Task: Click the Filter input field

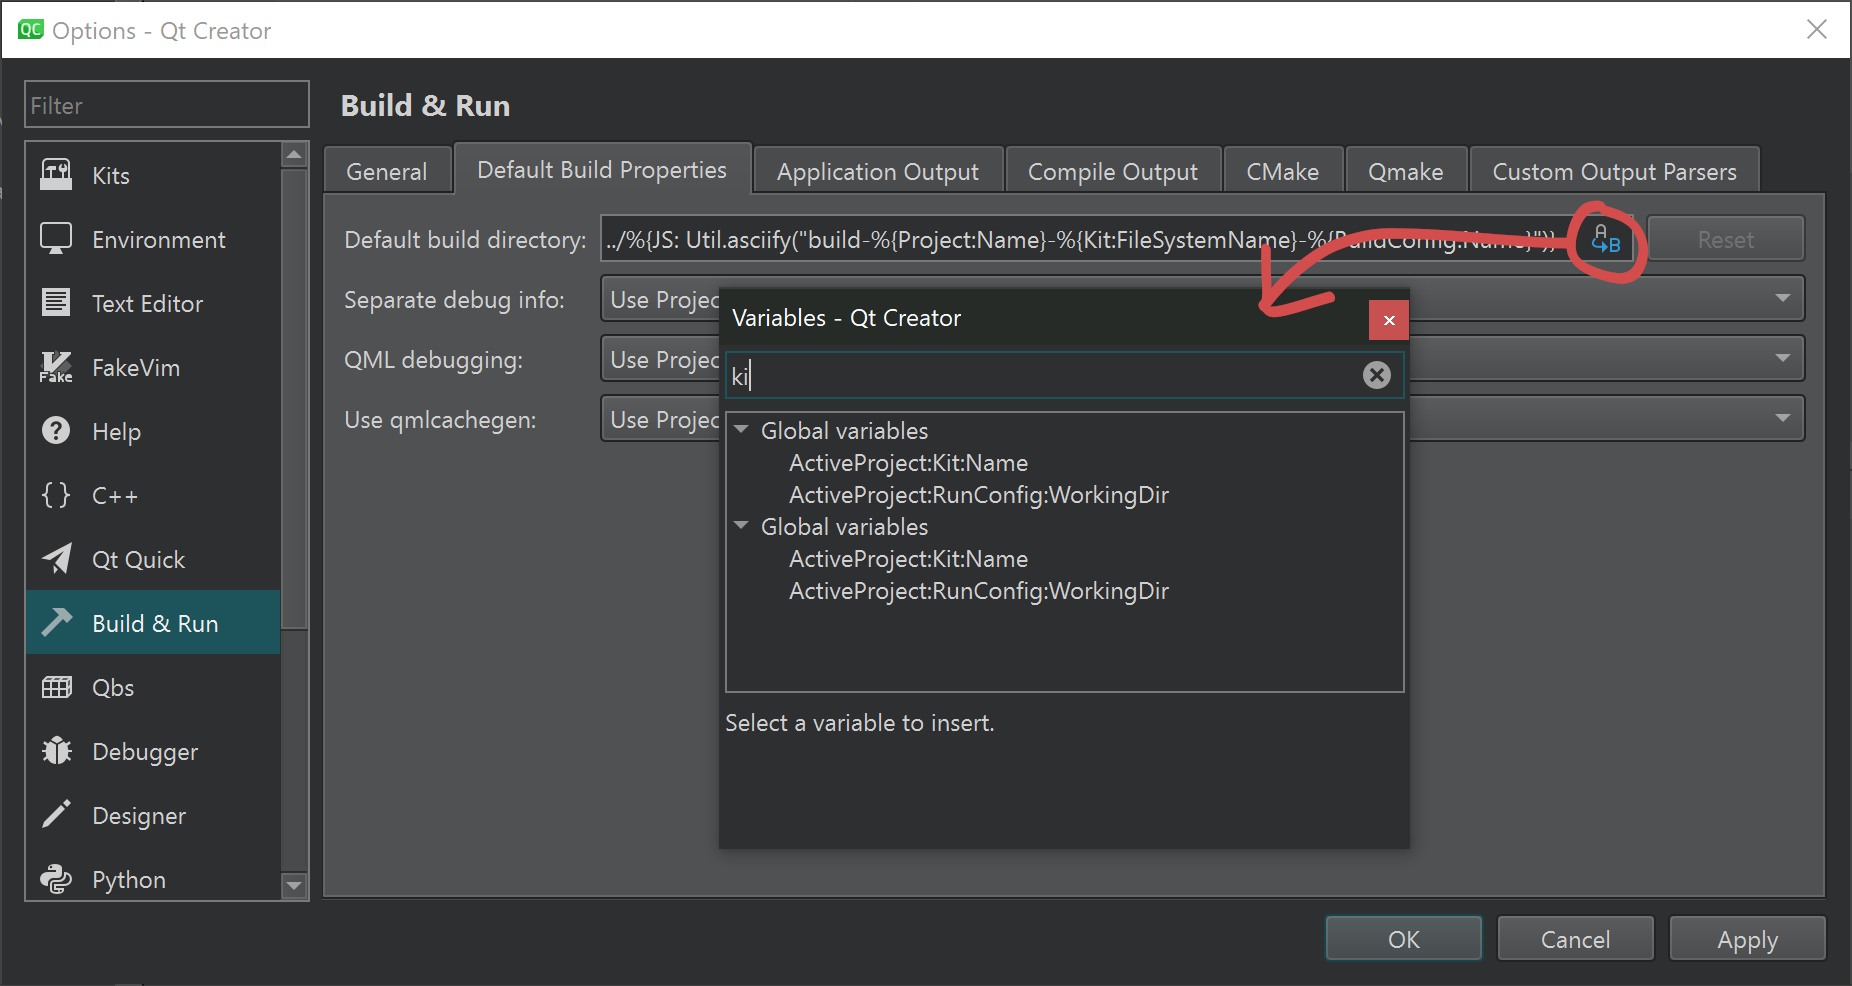Action: coord(167,105)
